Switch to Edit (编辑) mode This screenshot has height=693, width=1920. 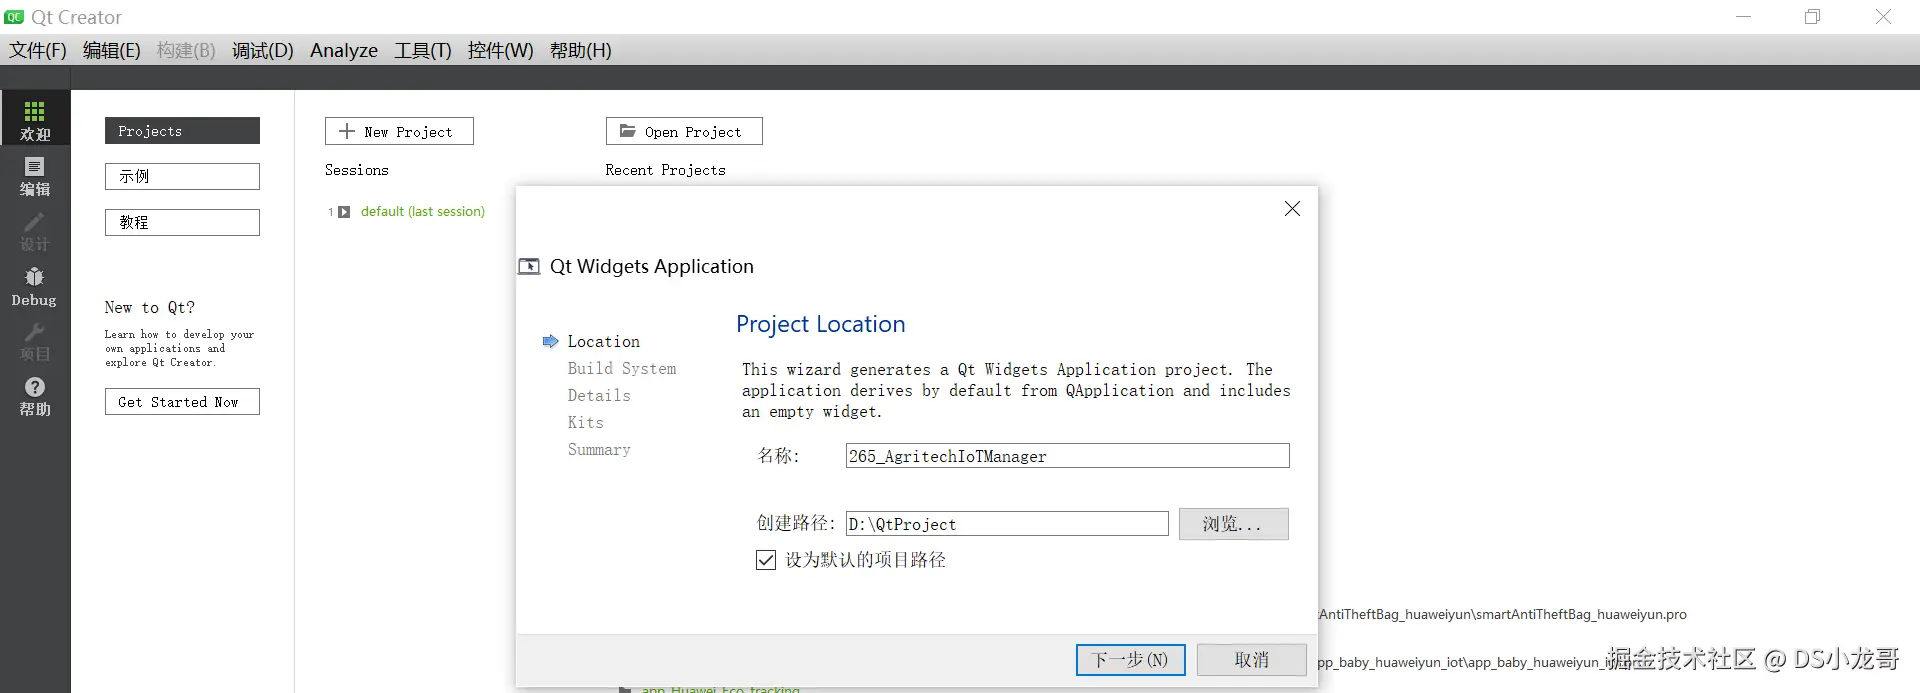pyautogui.click(x=35, y=175)
